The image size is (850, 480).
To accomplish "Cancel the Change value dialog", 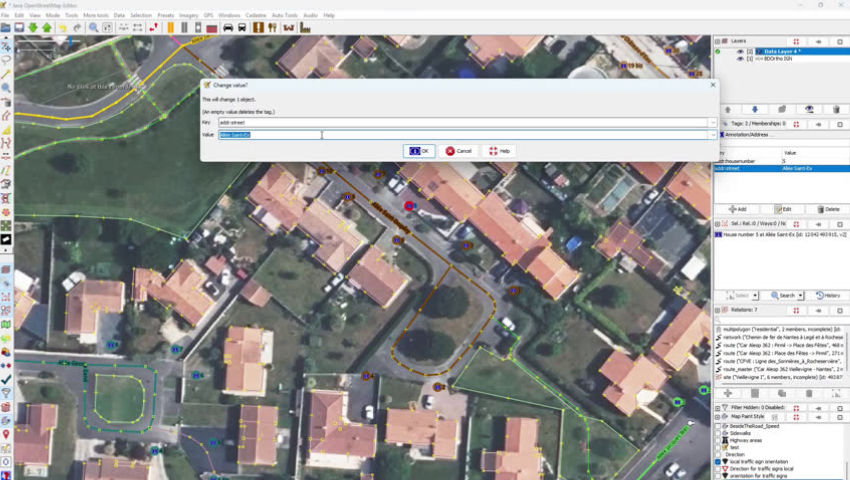I will (459, 151).
